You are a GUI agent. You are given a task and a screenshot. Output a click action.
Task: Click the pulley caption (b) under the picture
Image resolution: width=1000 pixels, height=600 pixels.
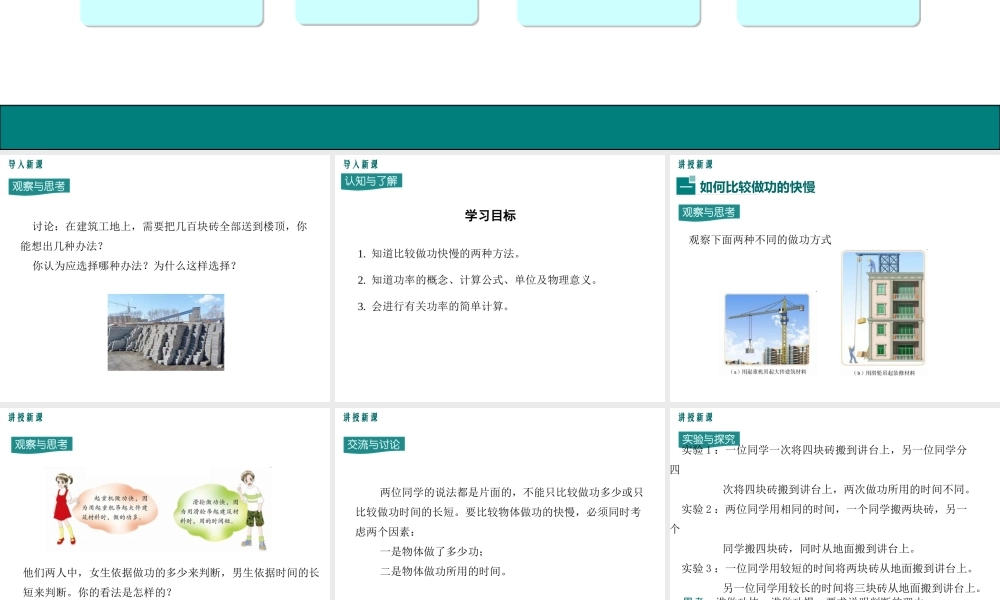click(884, 373)
